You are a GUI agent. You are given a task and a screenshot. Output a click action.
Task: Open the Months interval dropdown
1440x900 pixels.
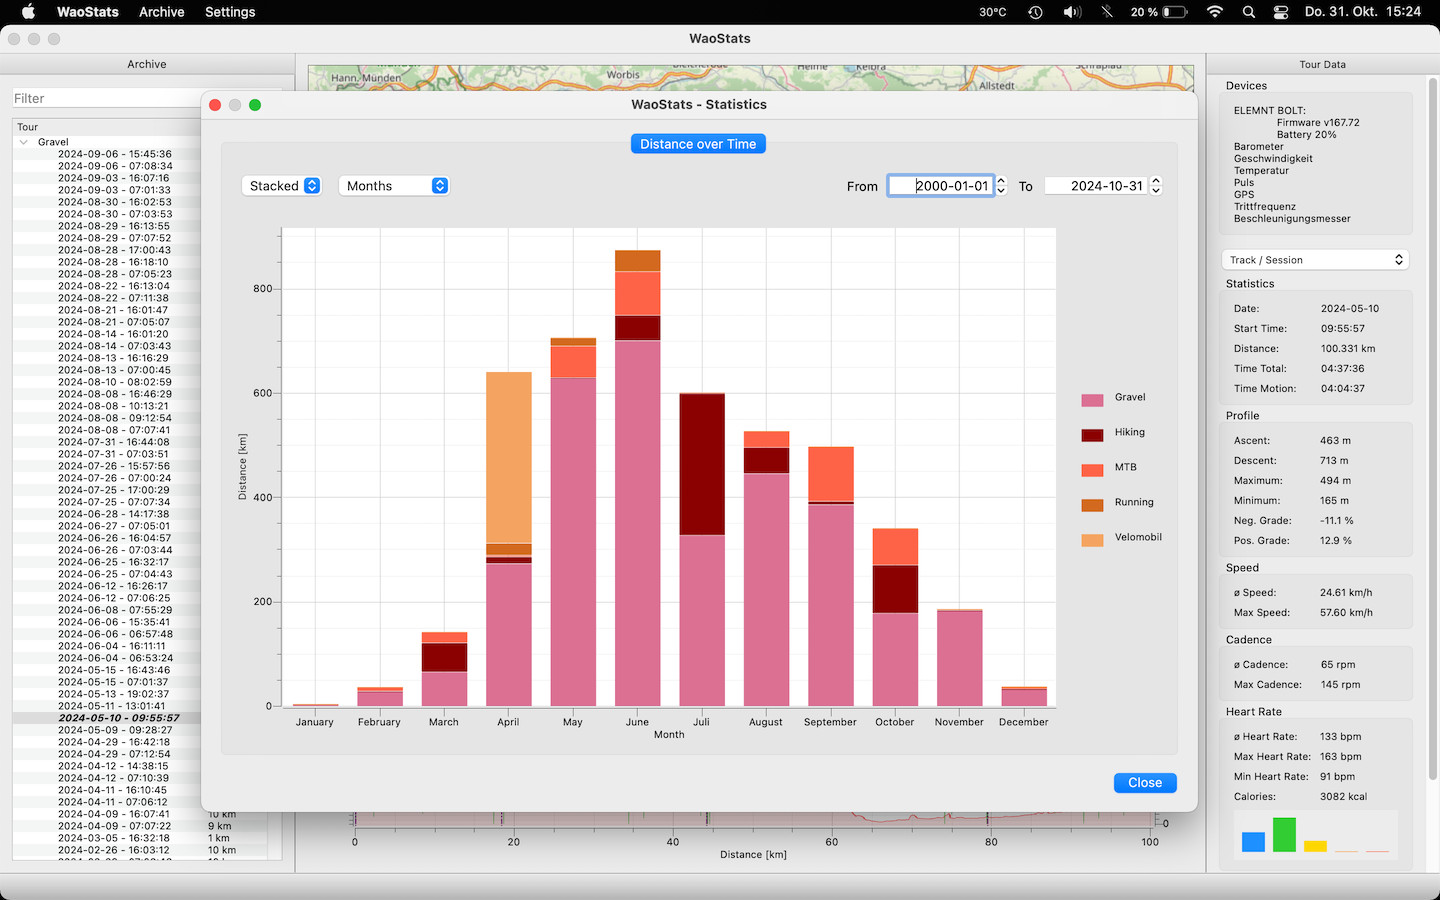395,186
